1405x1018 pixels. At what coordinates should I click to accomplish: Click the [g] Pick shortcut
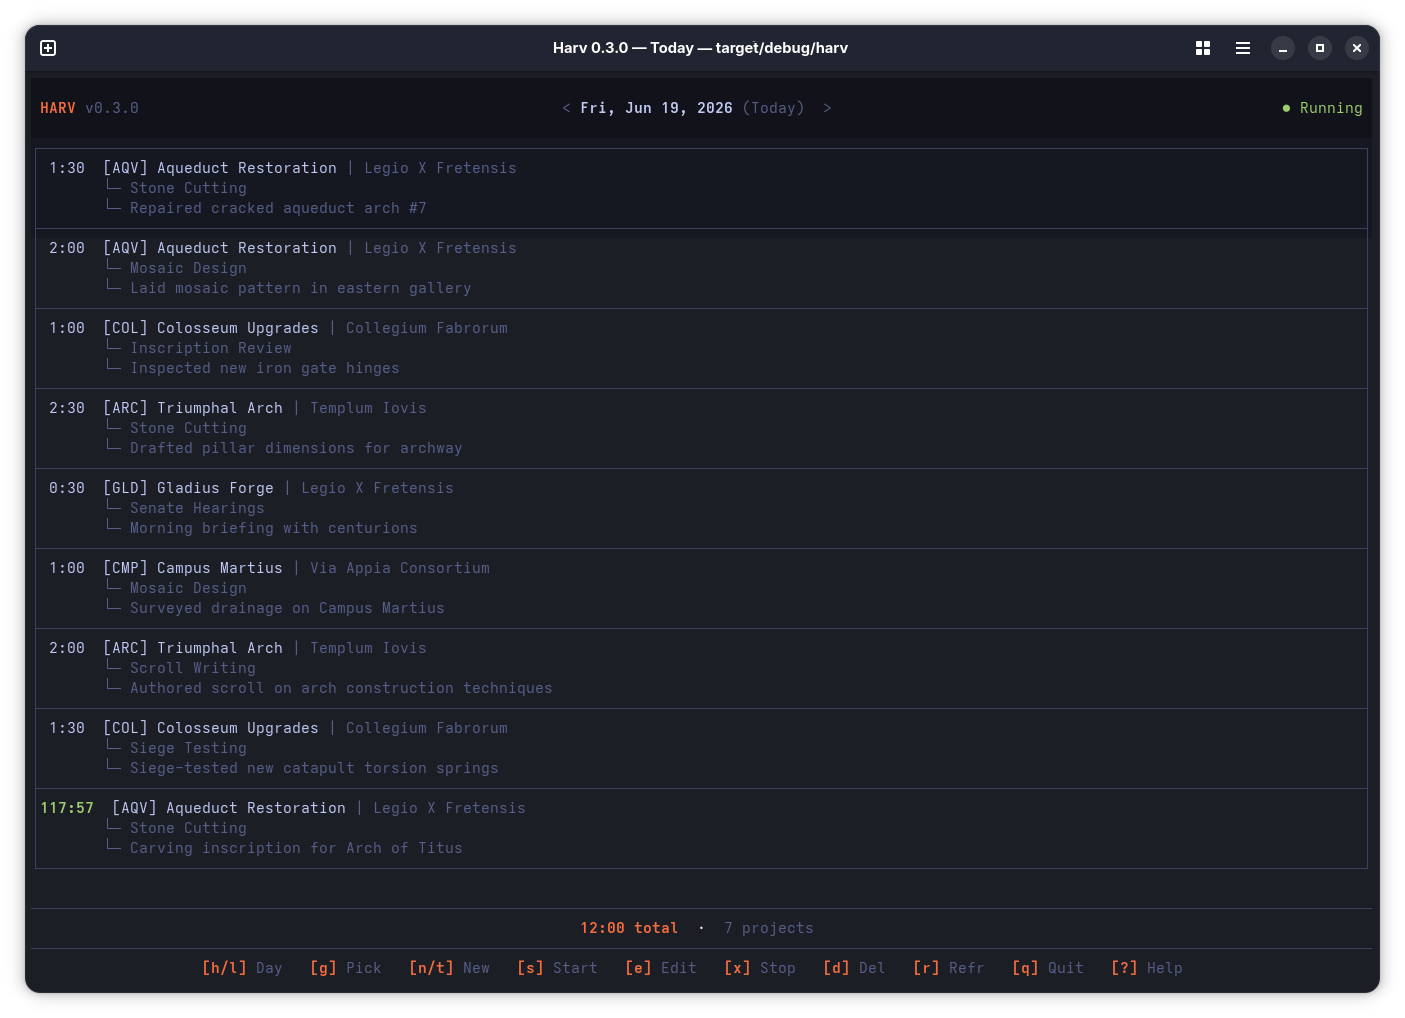[x=346, y=968]
